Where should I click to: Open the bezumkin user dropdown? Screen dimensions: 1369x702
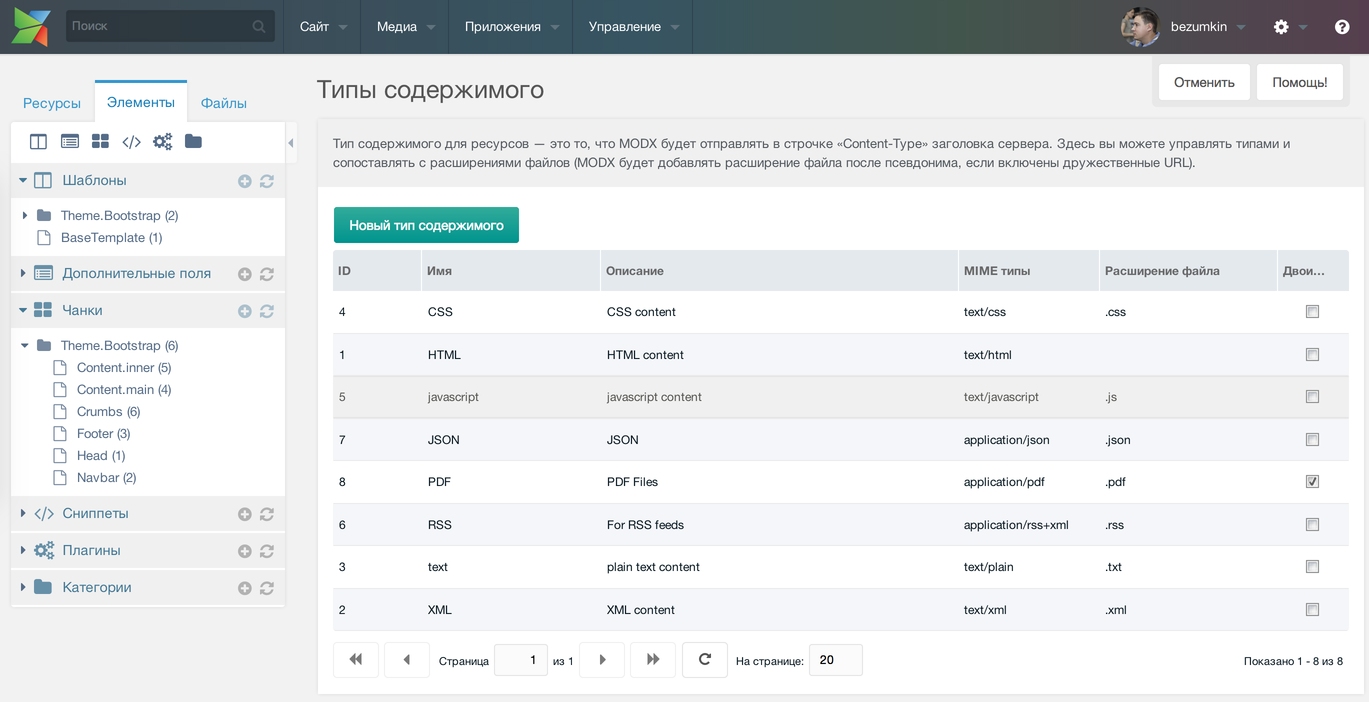1199,27
